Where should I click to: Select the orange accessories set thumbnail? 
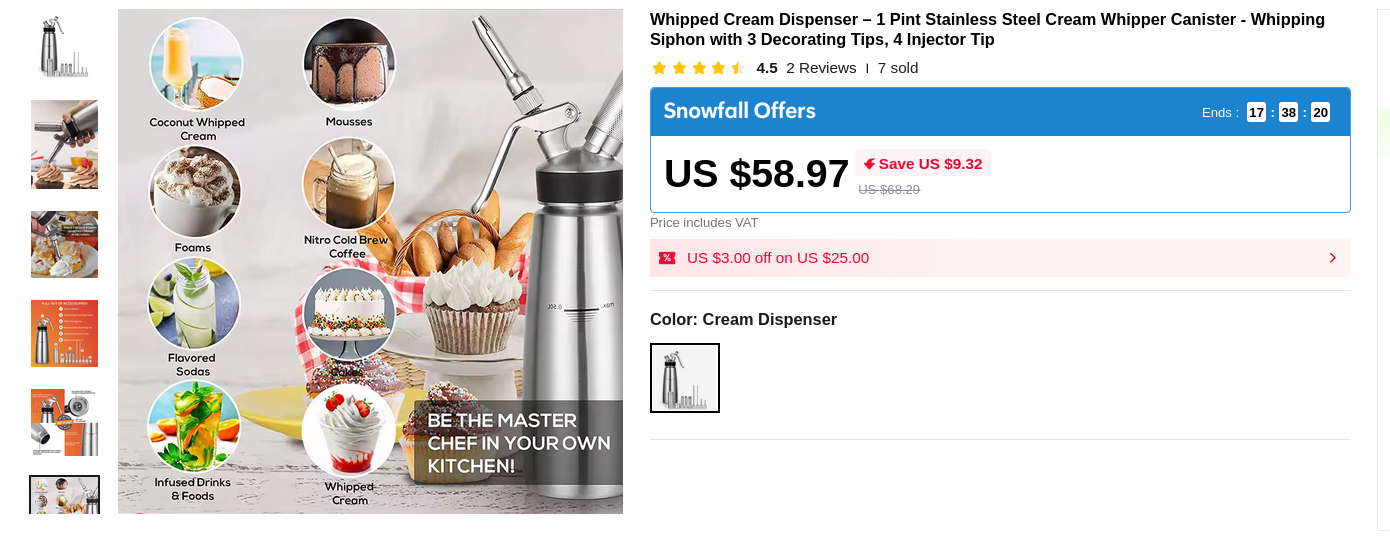pos(64,333)
